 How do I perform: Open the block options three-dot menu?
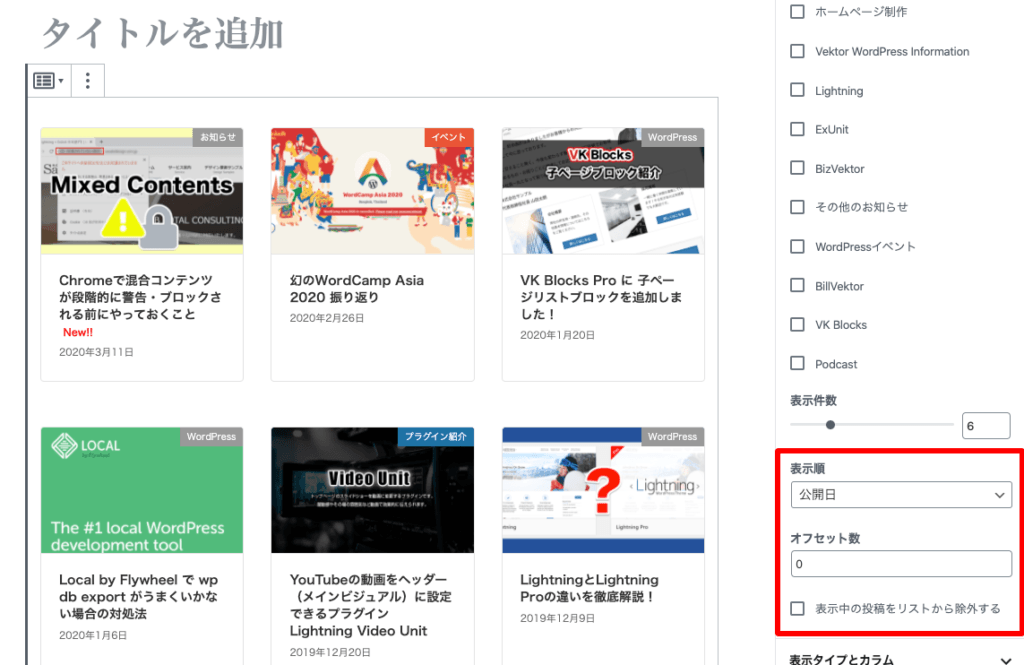coord(88,81)
